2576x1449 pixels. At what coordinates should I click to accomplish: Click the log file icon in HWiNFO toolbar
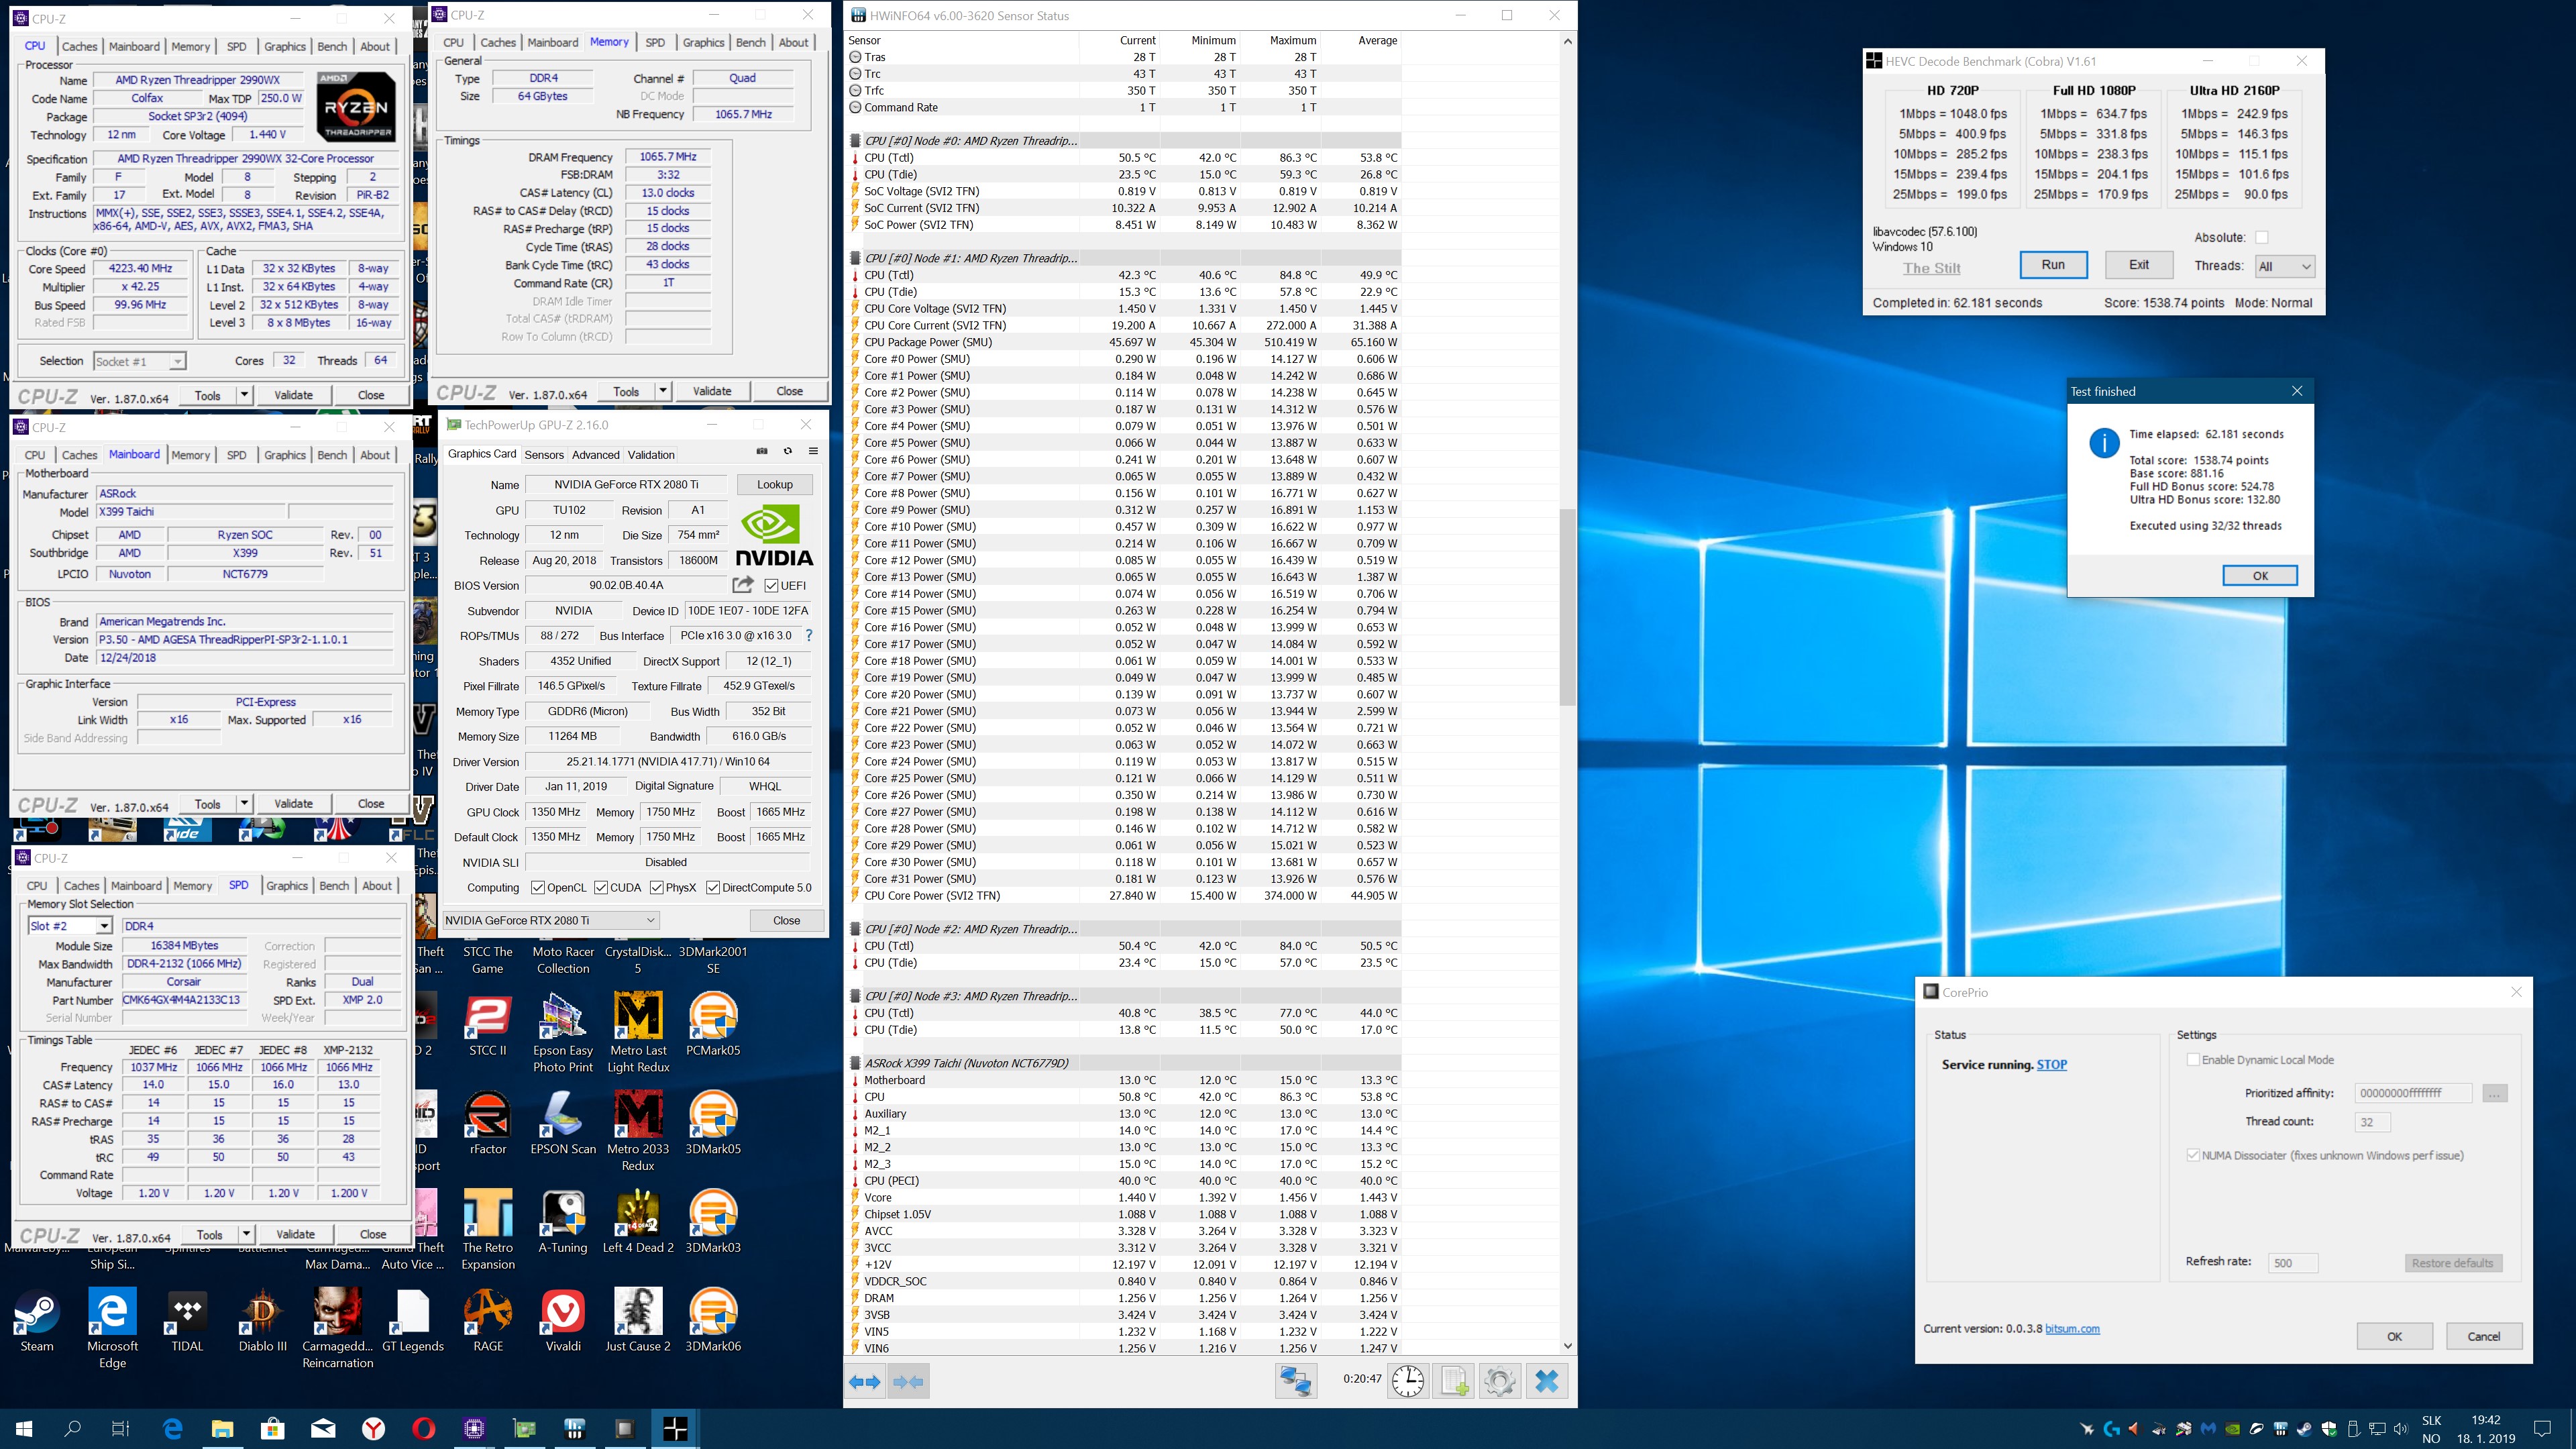[x=1453, y=1382]
